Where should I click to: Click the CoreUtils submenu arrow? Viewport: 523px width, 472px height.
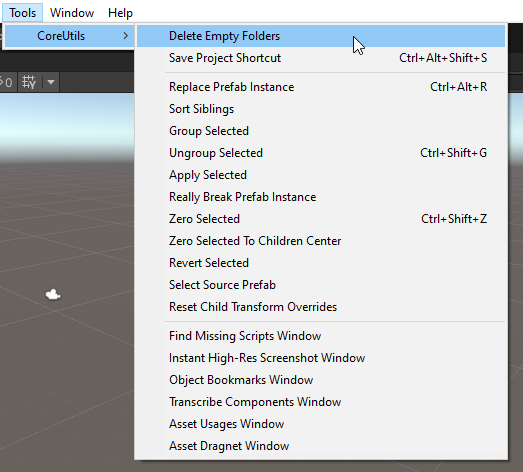click(x=125, y=35)
